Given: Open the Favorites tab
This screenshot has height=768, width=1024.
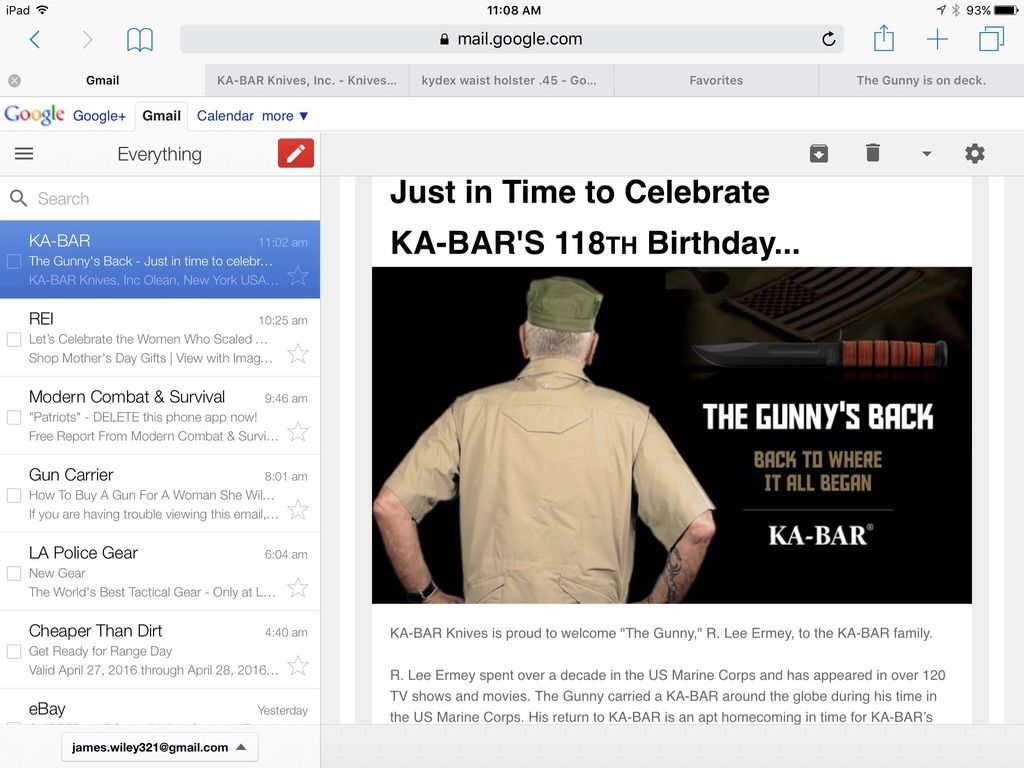Looking at the screenshot, I should (x=716, y=80).
